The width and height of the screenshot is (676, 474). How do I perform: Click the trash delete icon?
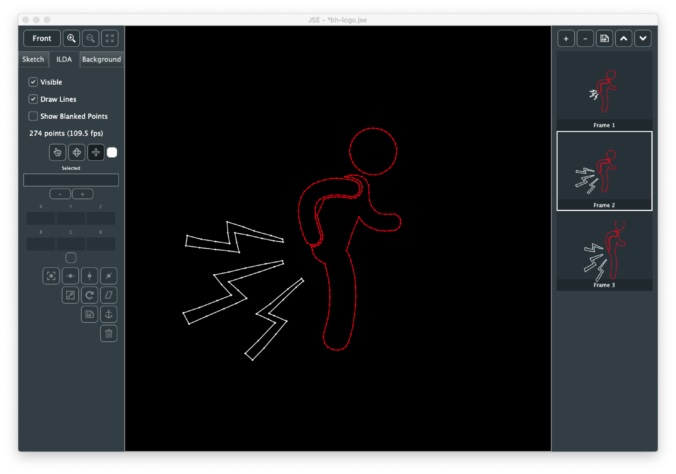coord(108,333)
